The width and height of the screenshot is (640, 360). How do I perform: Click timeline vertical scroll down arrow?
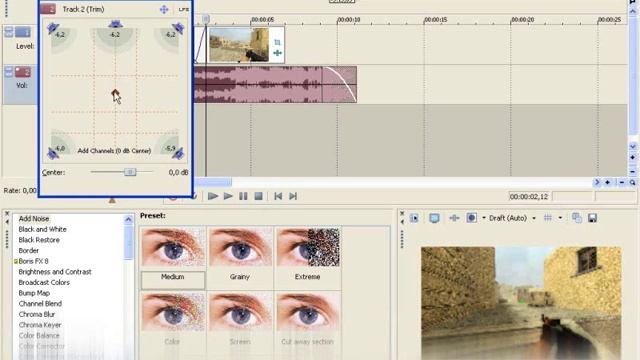[x=633, y=146]
